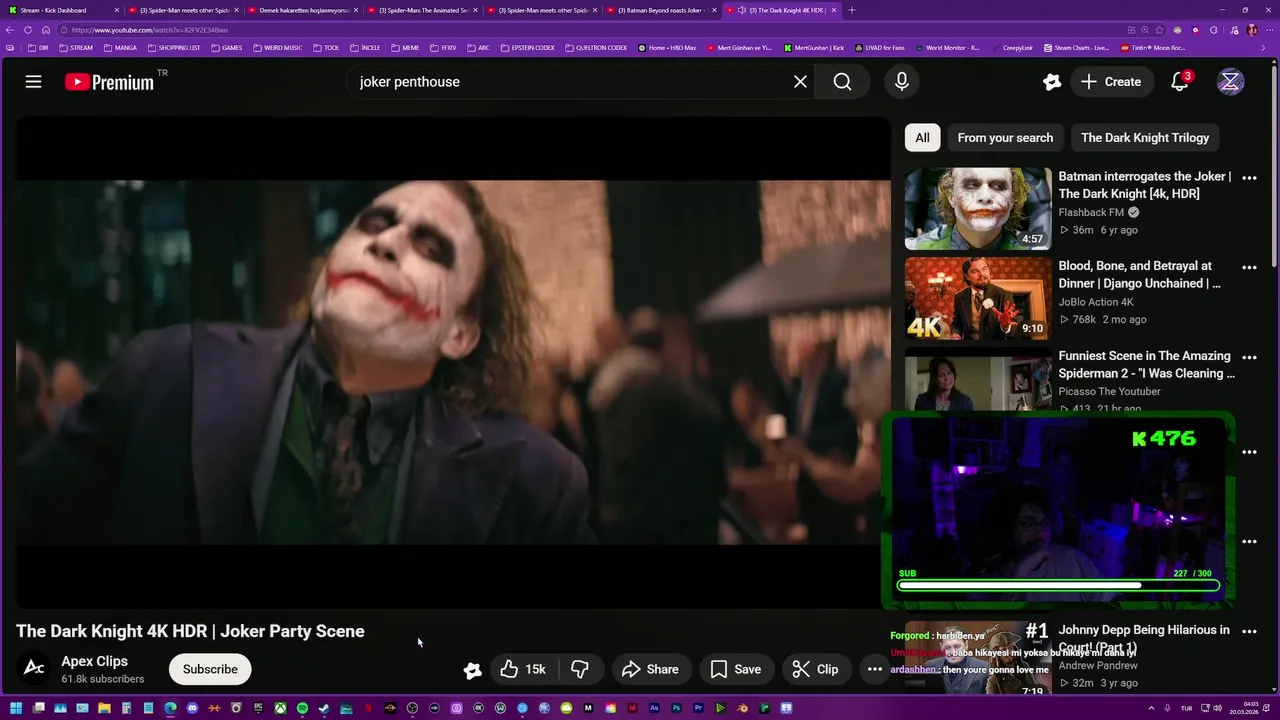Launch Photoshop from the taskbar
Screen dimensions: 1280x720
(676, 708)
